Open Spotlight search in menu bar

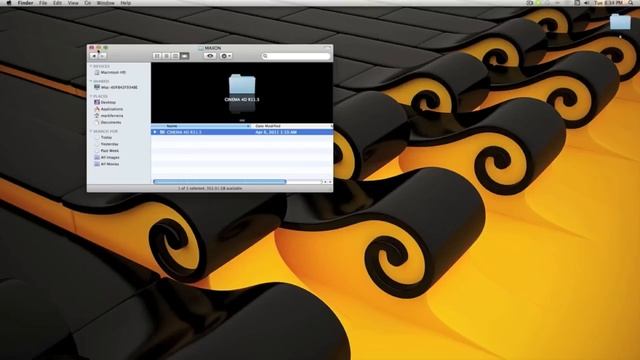pos(631,3)
